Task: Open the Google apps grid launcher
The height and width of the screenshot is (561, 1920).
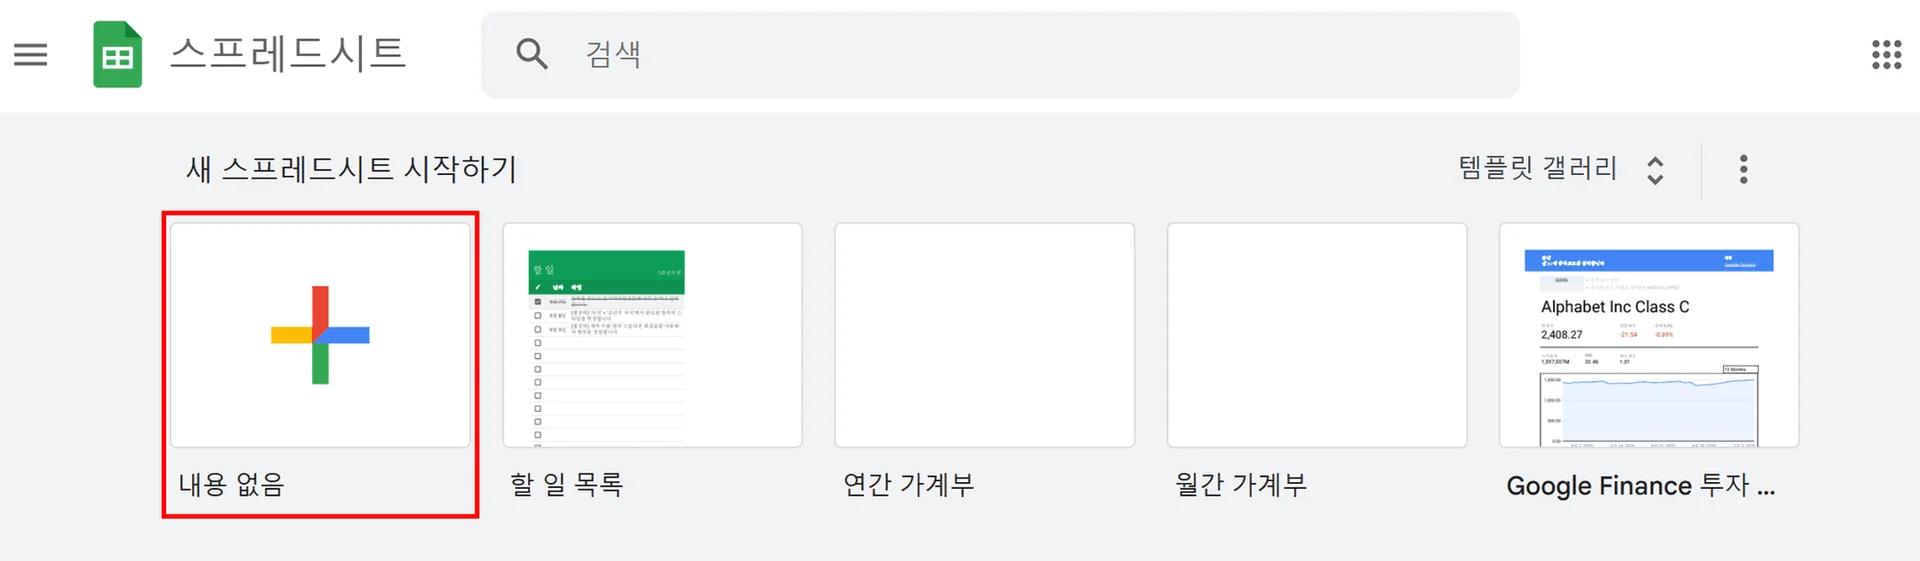Action: 1886,54
